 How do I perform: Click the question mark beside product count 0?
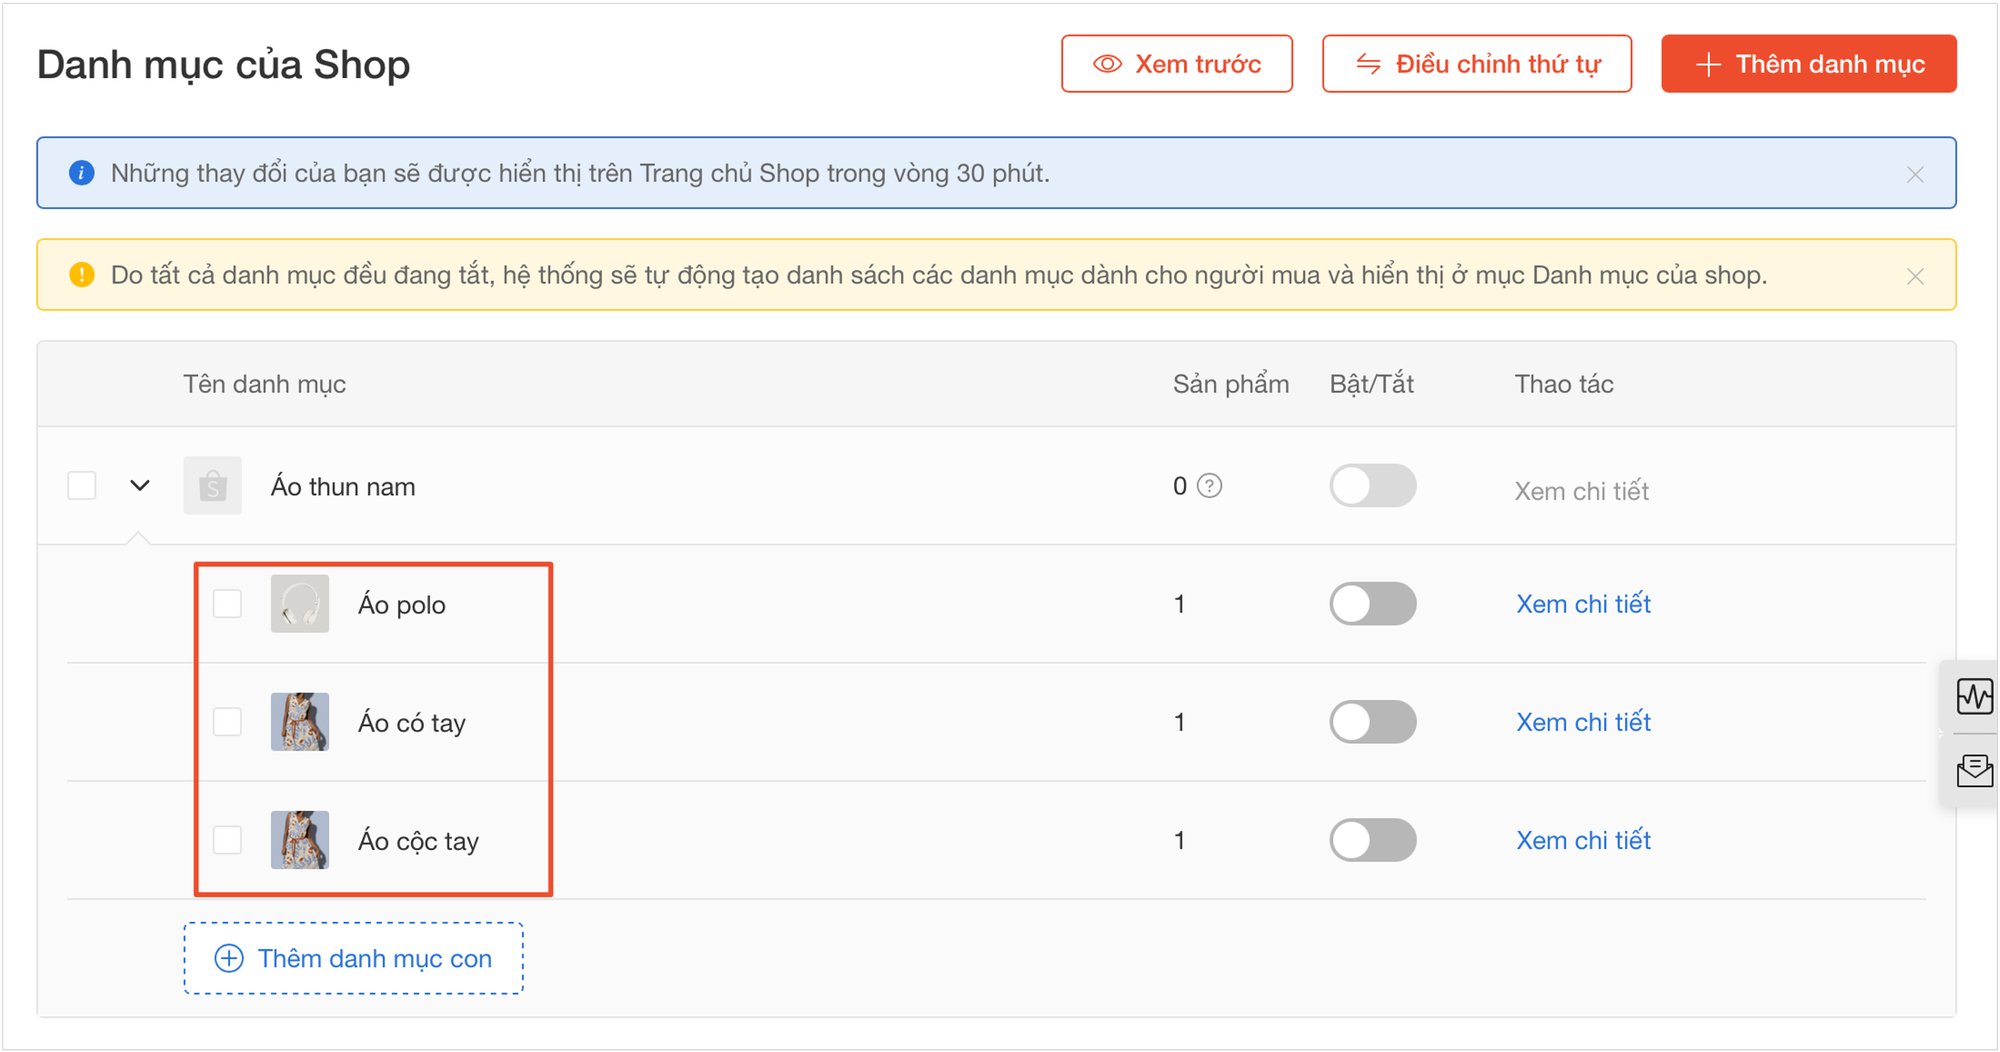[1210, 486]
